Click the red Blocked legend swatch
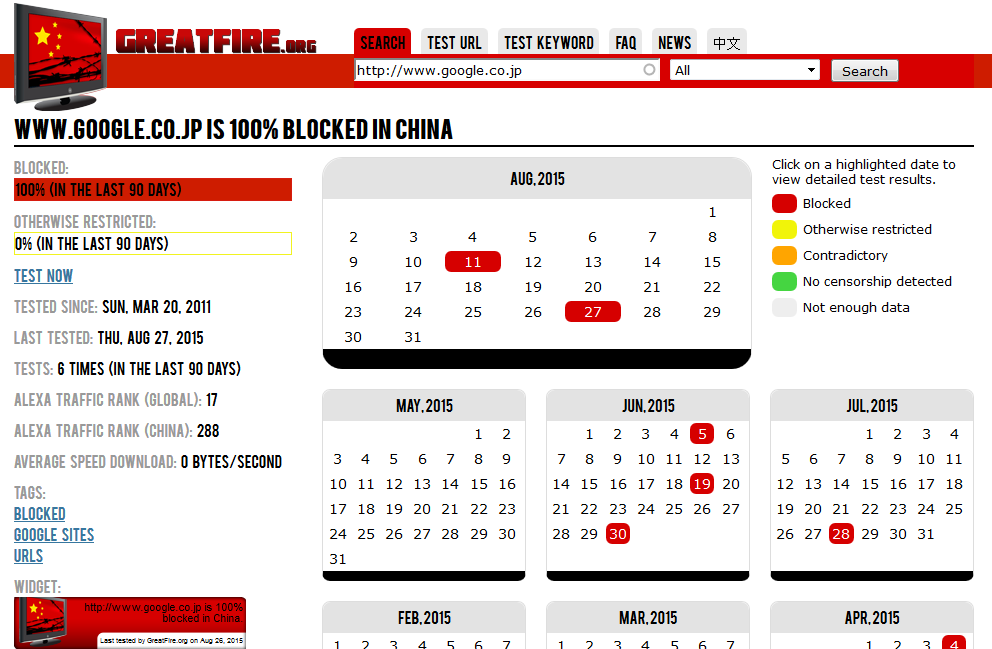Screen dimensions: 992x649 [784, 203]
